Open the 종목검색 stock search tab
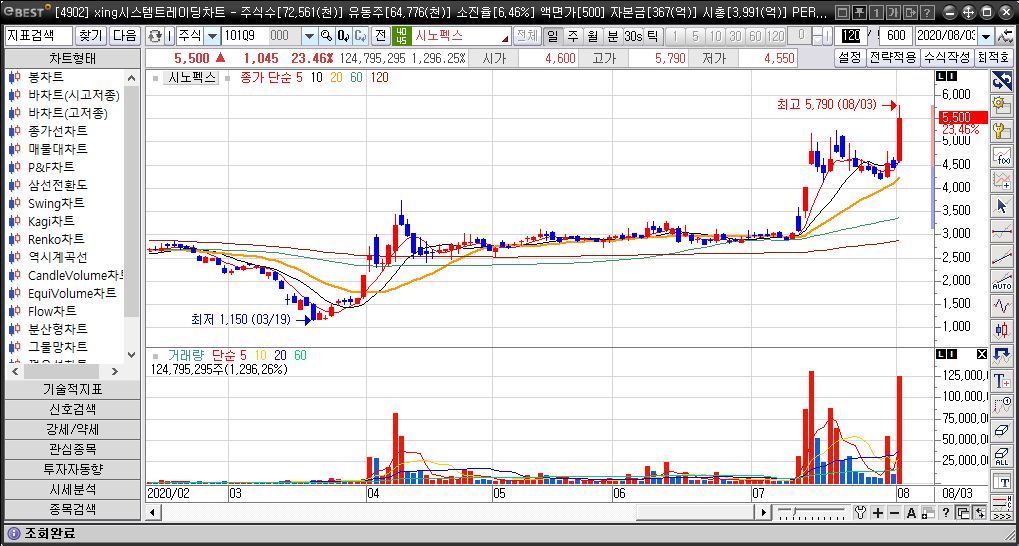Screen dimensions: 1019x546 coord(72,509)
